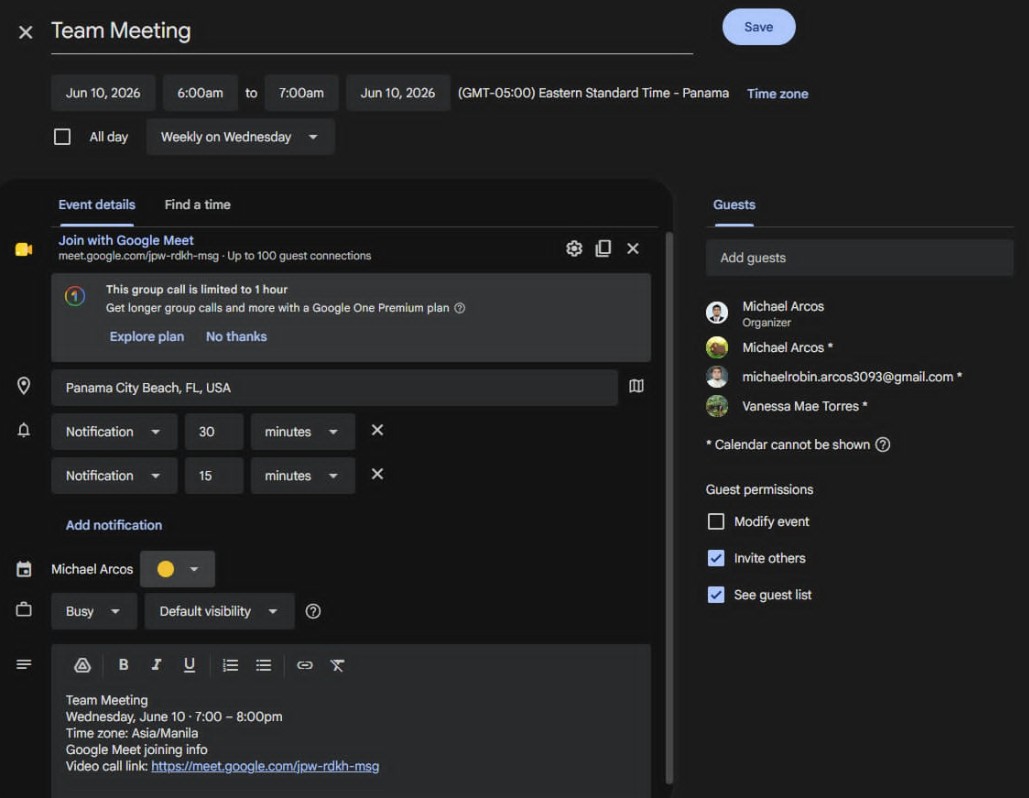The height and width of the screenshot is (798, 1029).
Task: Uncheck the See guest list permission
Action: point(716,595)
